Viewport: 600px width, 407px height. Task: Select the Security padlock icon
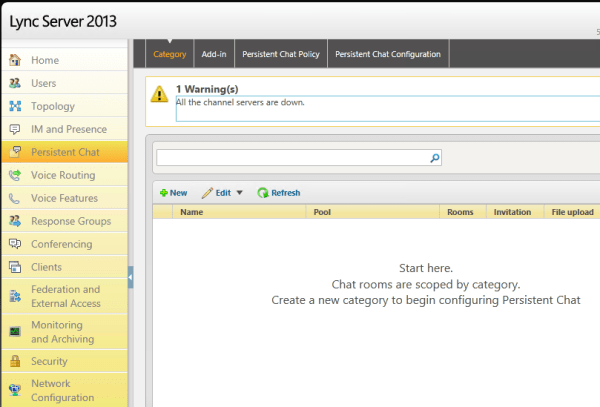coord(15,361)
